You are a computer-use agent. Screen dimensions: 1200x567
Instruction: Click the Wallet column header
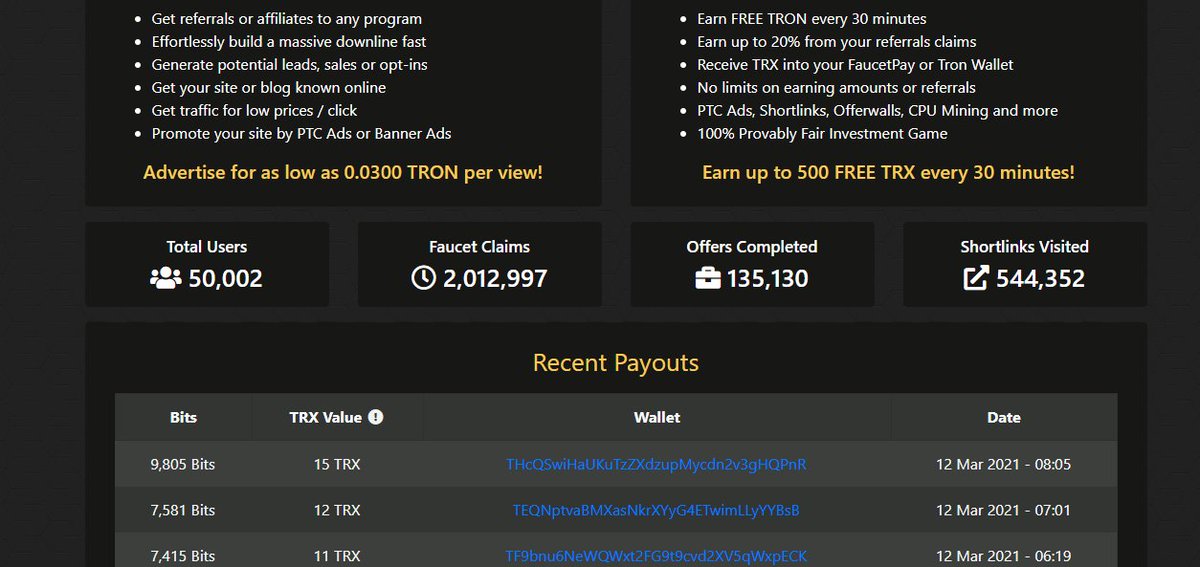tap(657, 417)
